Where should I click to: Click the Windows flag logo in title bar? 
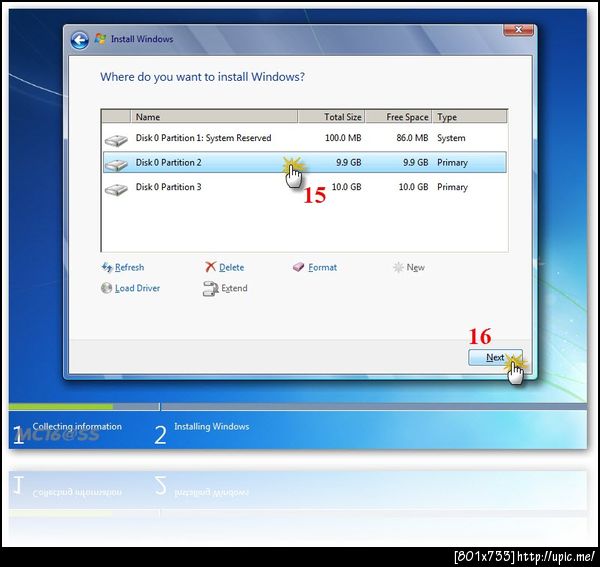coord(100,39)
